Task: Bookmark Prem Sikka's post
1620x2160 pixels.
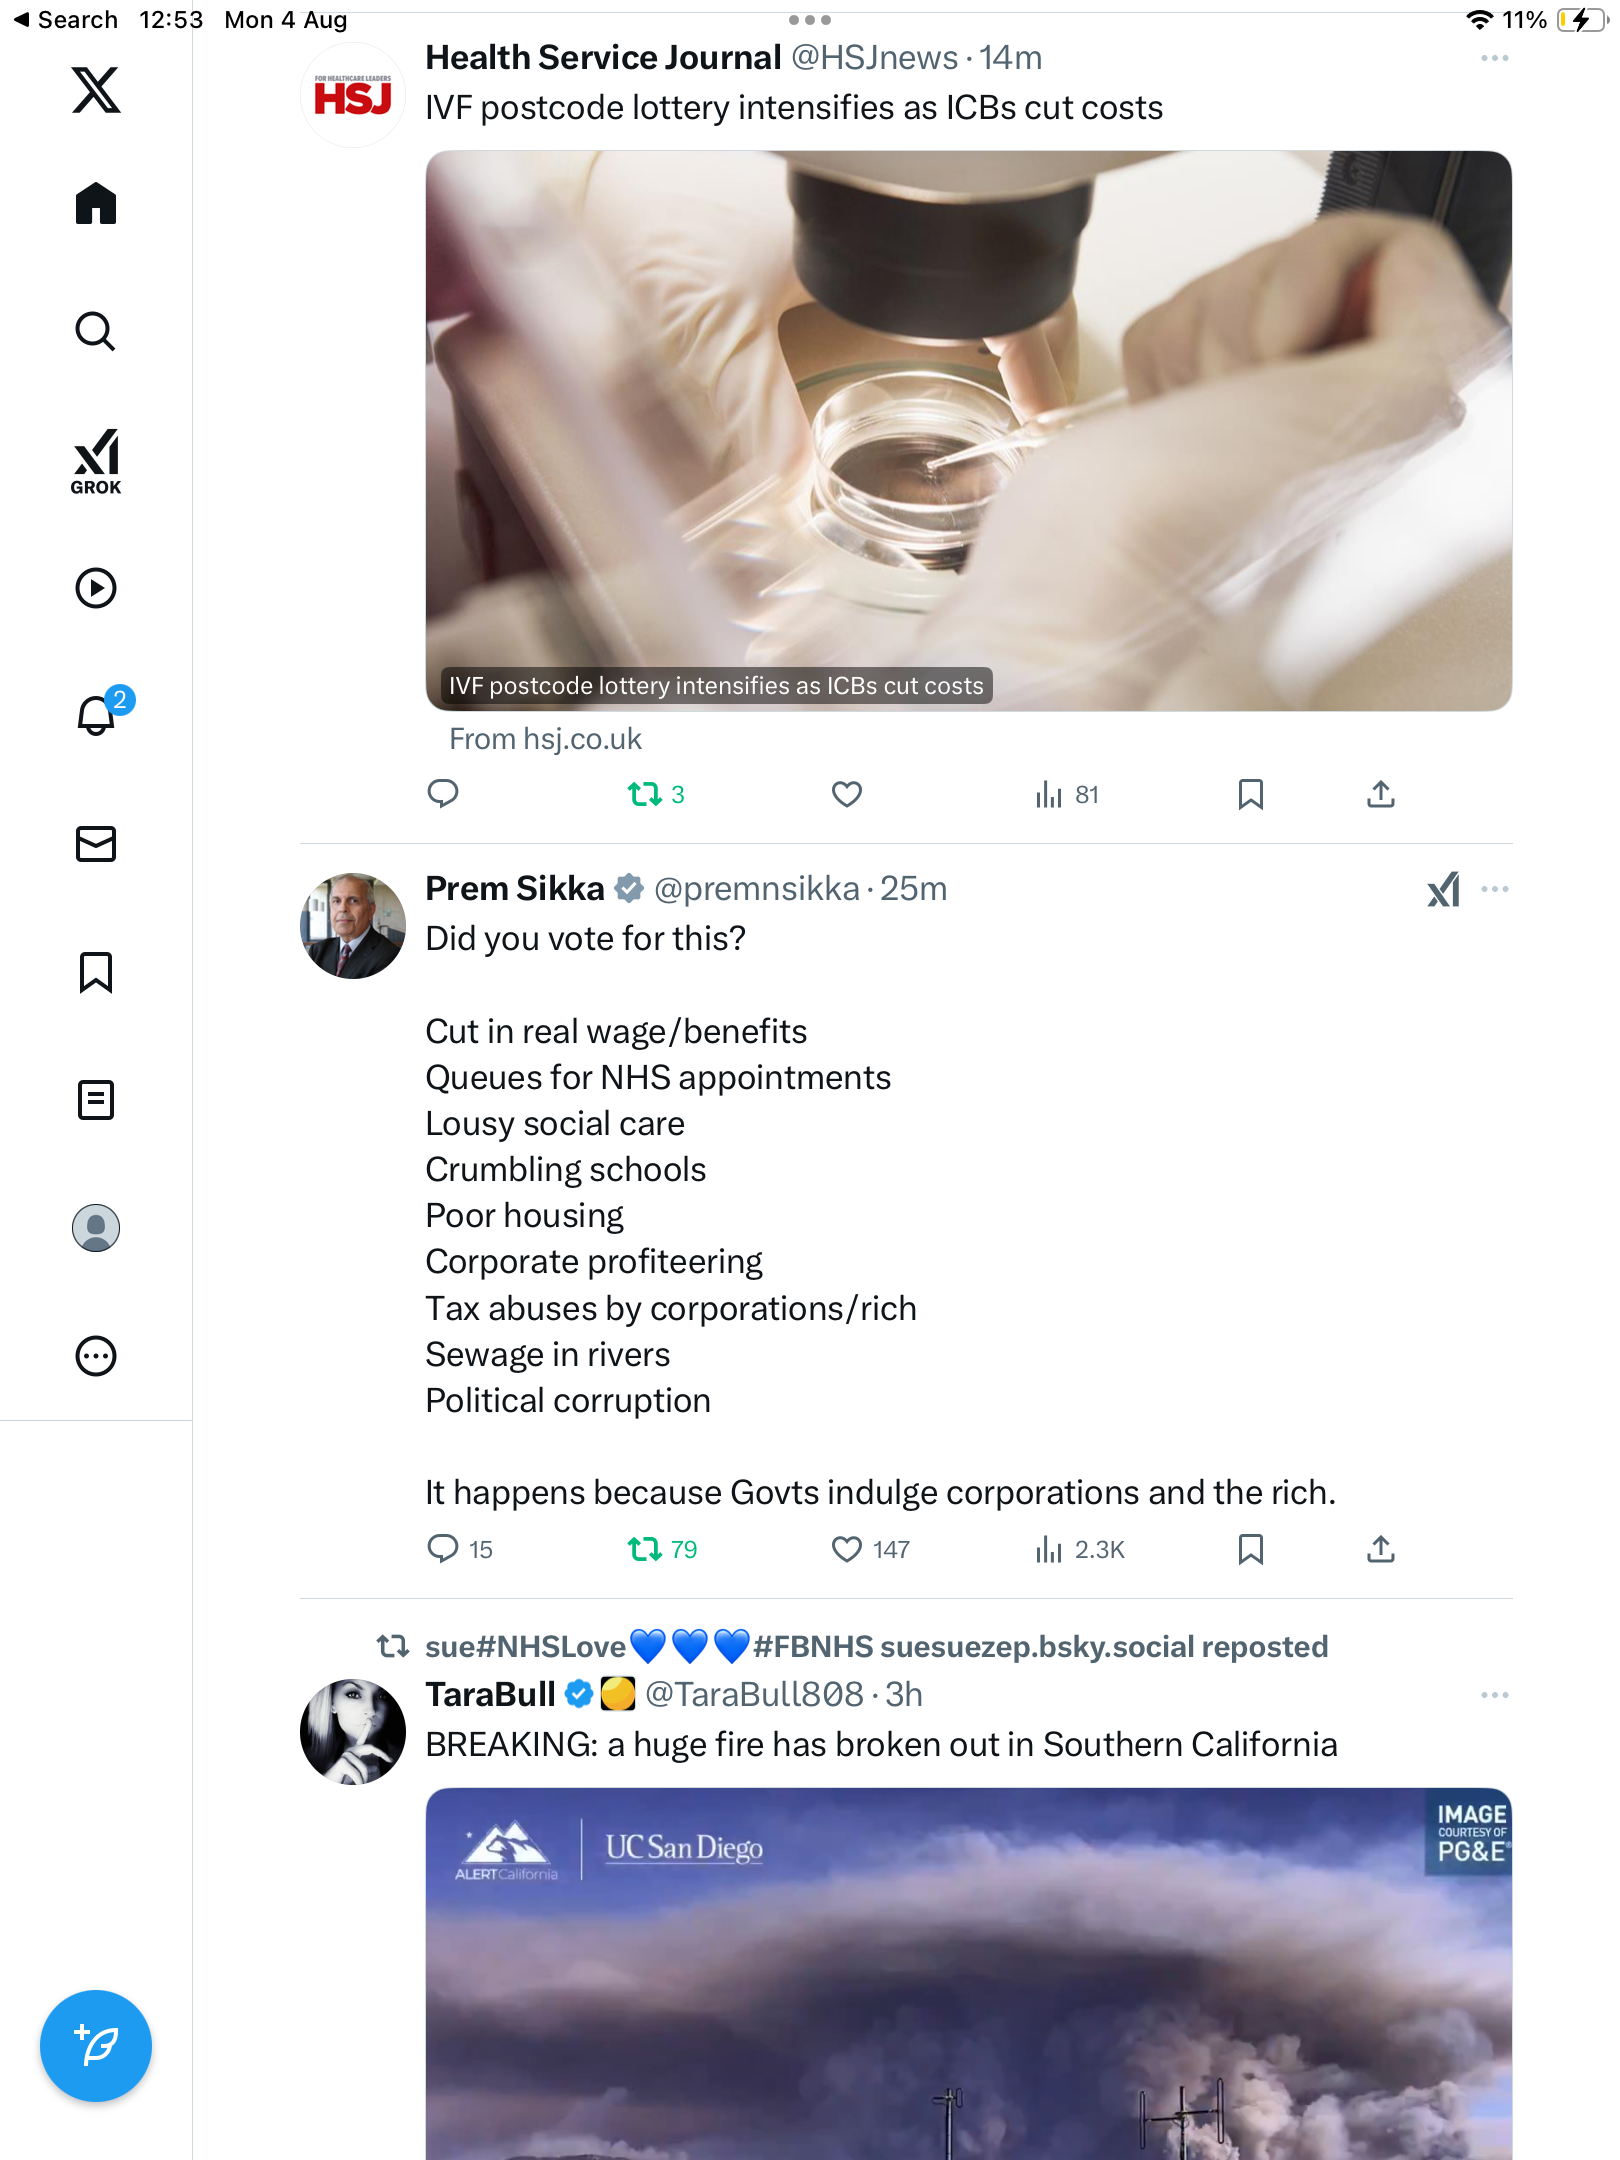Action: 1250,1549
